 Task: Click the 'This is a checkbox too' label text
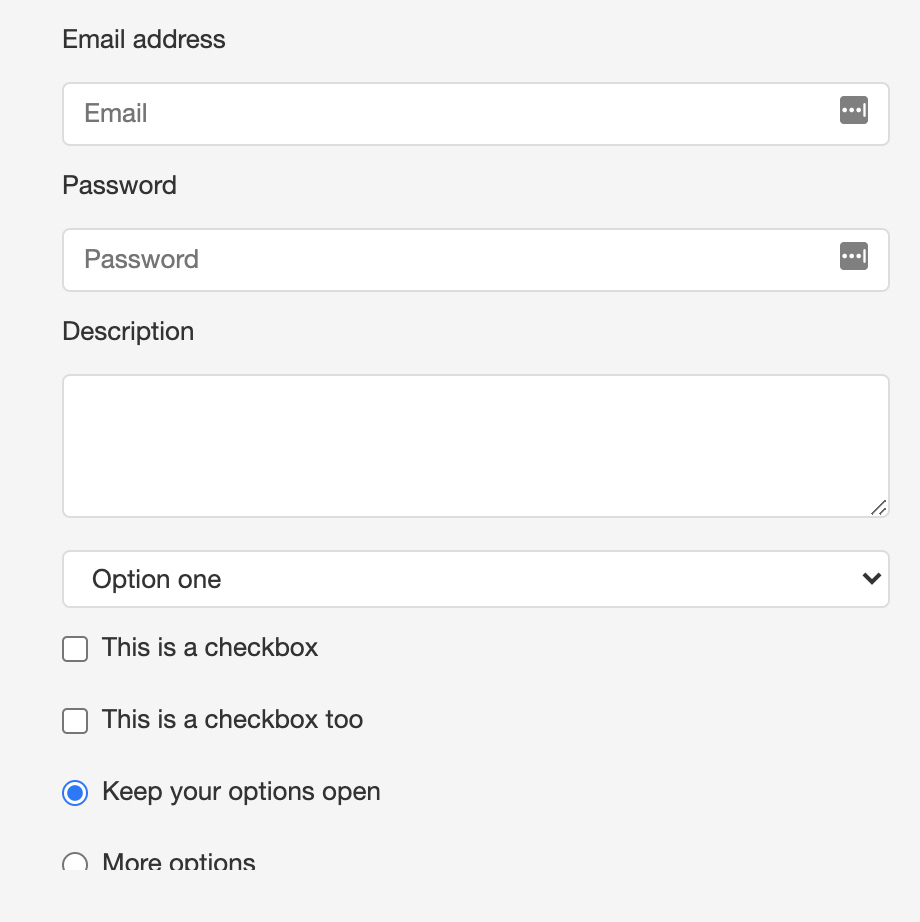[x=233, y=719]
